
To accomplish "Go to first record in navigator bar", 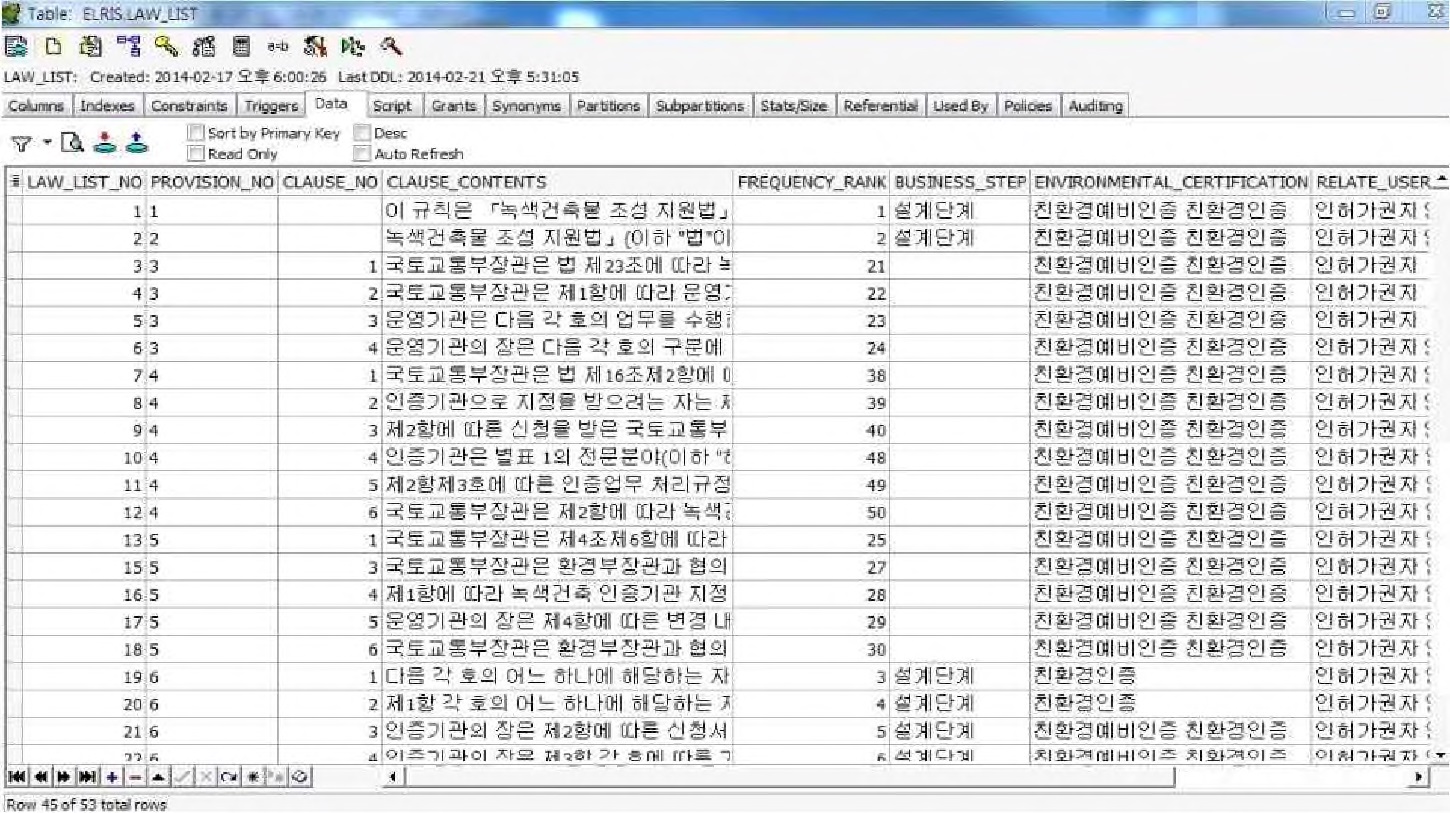I will [x=17, y=776].
